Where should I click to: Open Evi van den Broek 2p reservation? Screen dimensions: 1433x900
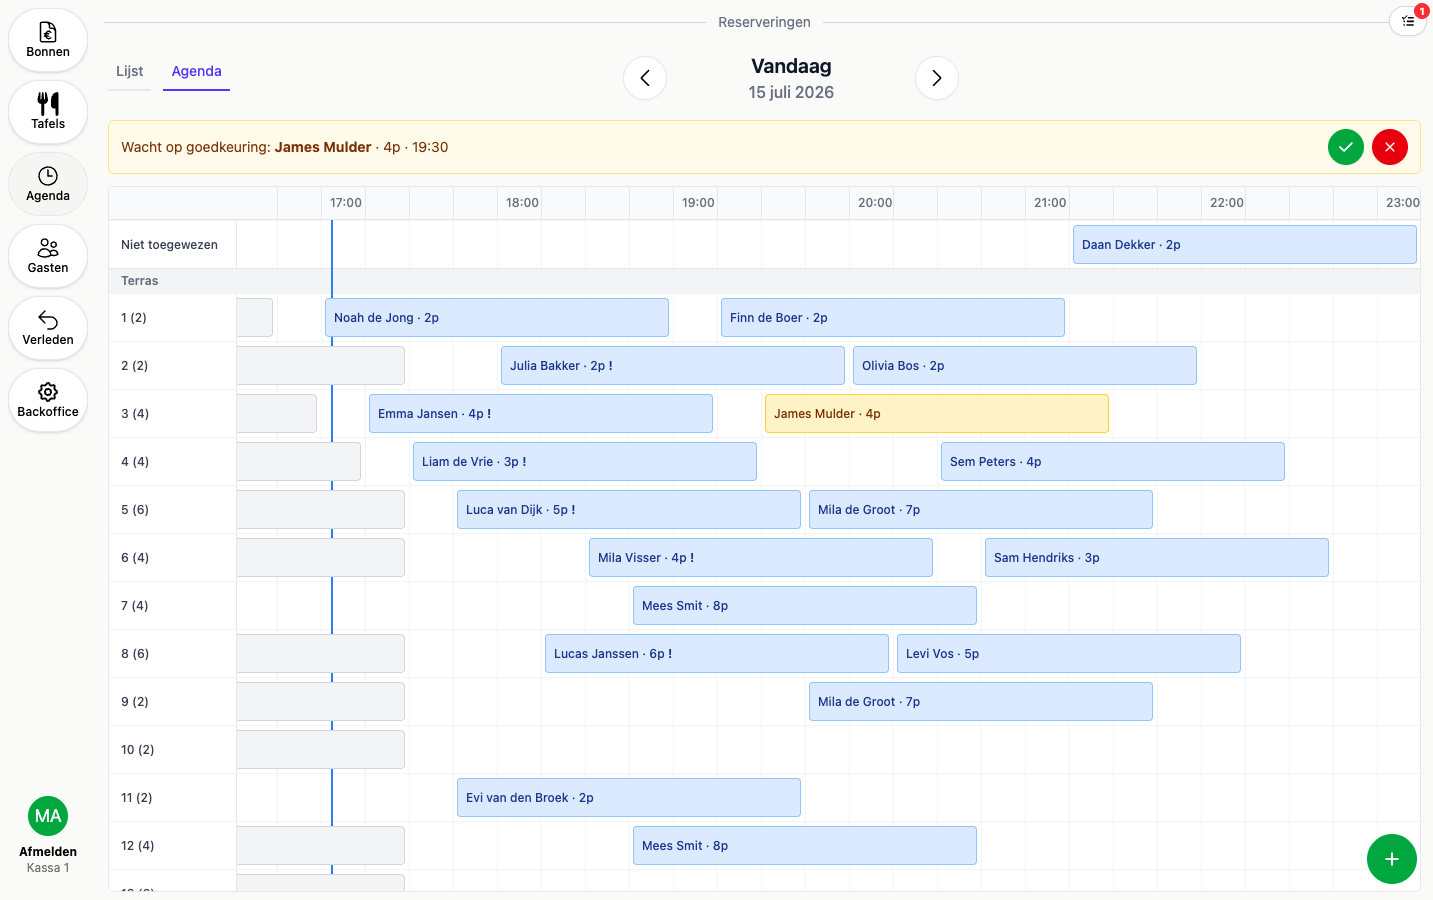(x=629, y=798)
